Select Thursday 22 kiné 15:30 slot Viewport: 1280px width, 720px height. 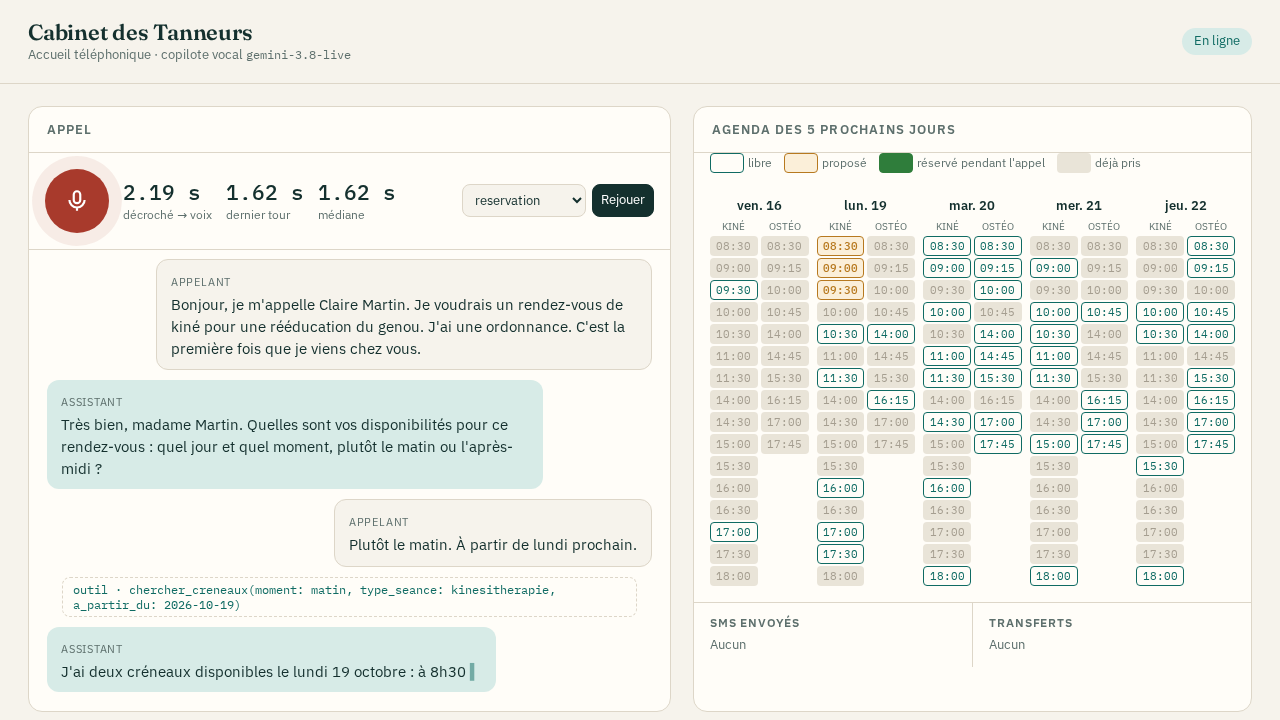1160,466
